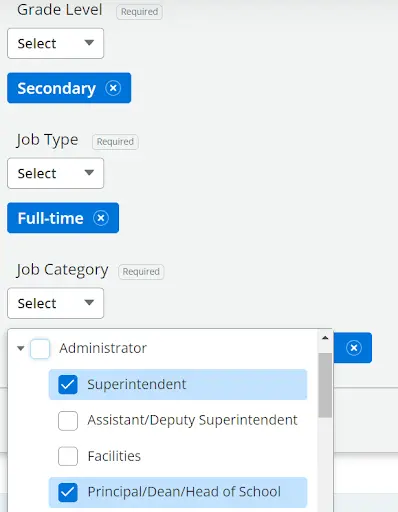Image resolution: width=398 pixels, height=512 pixels.
Task: Open the Job Type Select dropdown
Action: [55, 173]
